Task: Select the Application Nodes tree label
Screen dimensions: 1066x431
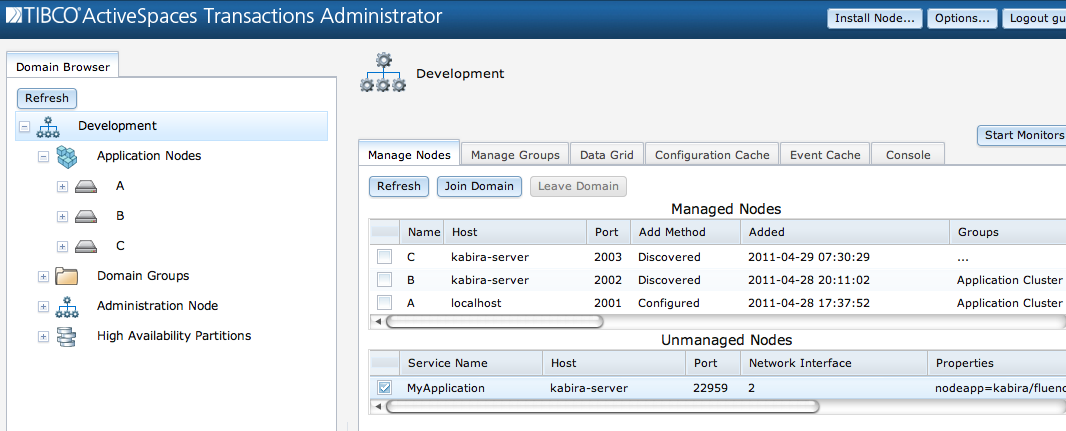Action: point(149,156)
